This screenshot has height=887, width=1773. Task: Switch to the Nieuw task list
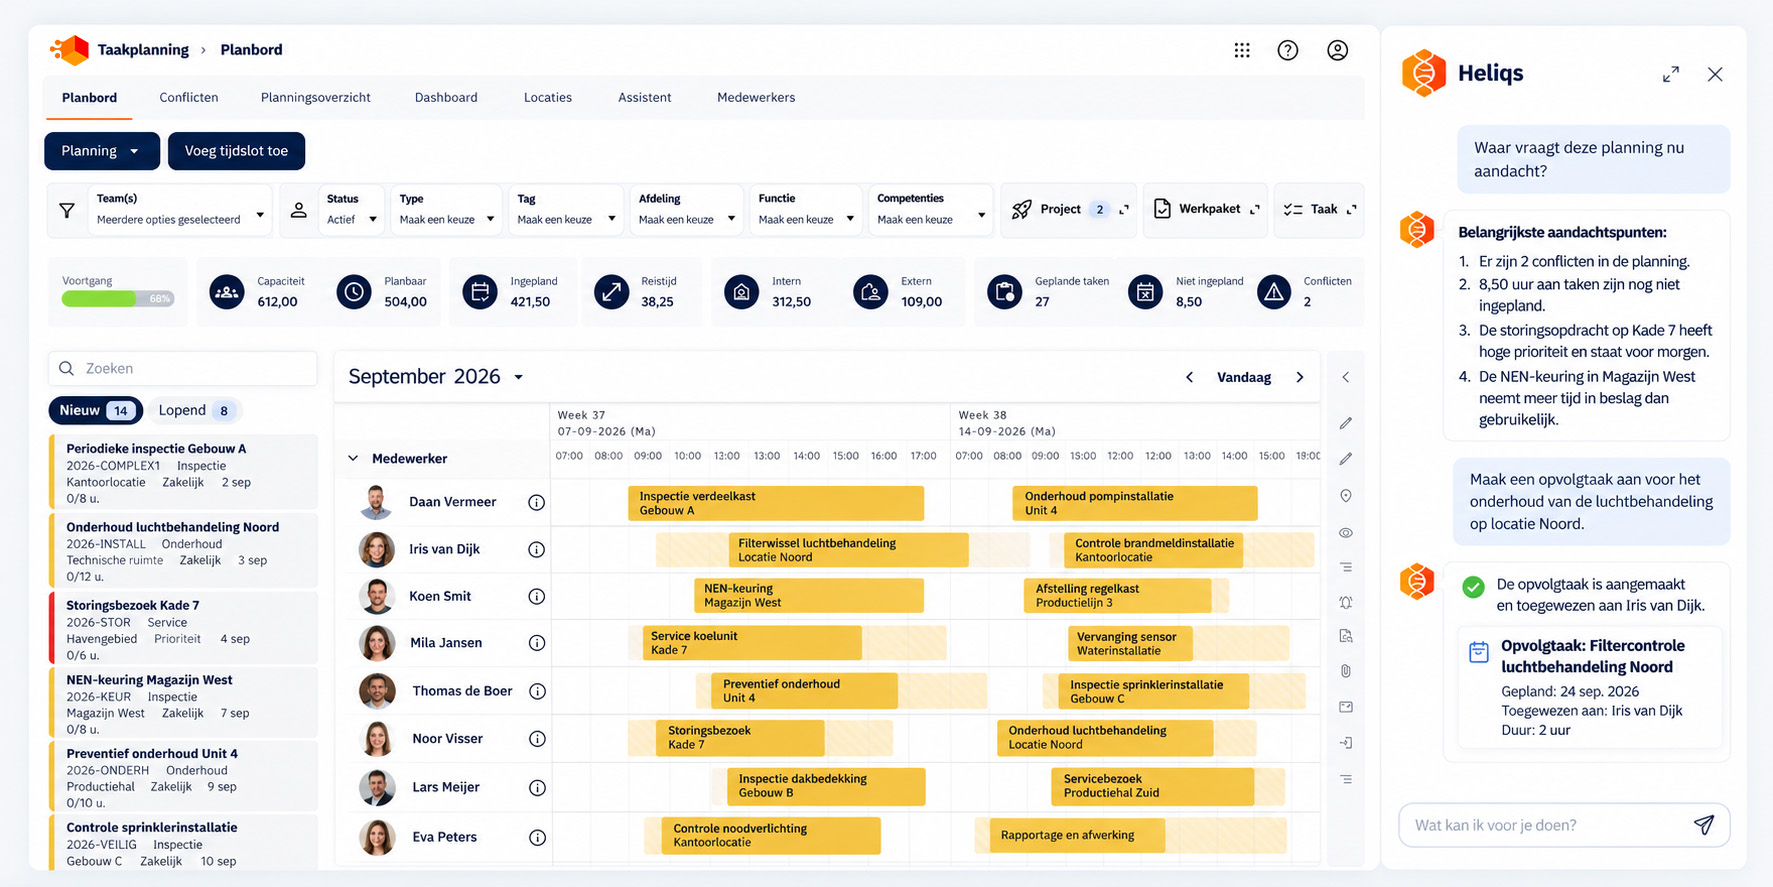[95, 411]
